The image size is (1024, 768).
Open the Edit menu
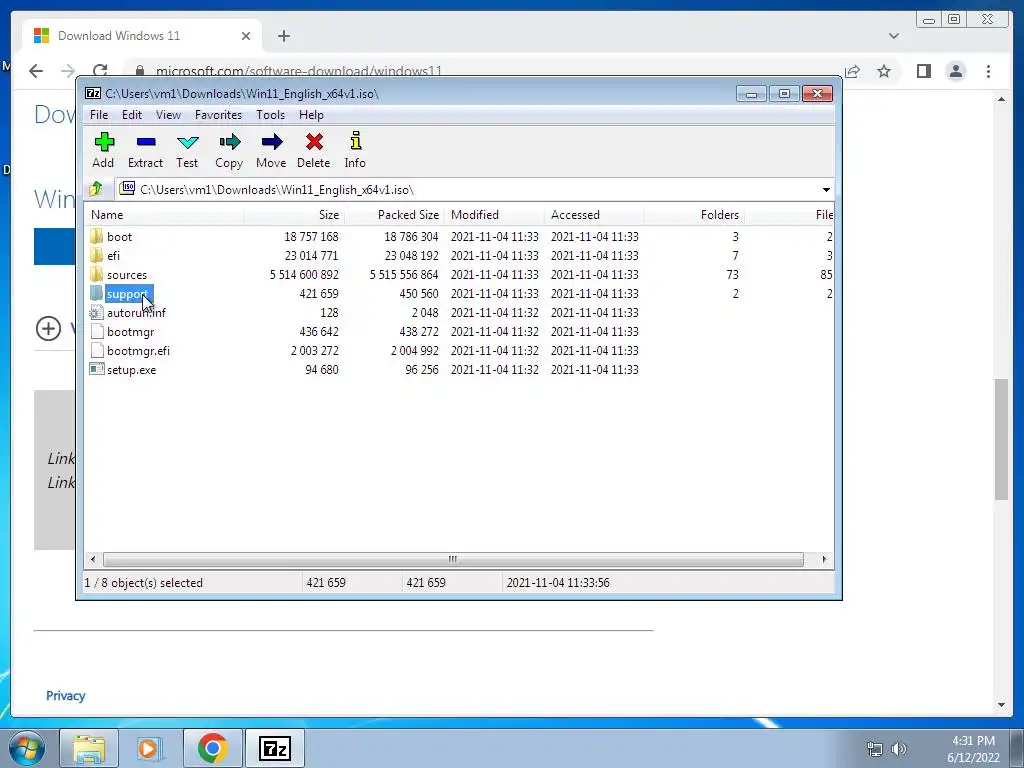point(132,115)
